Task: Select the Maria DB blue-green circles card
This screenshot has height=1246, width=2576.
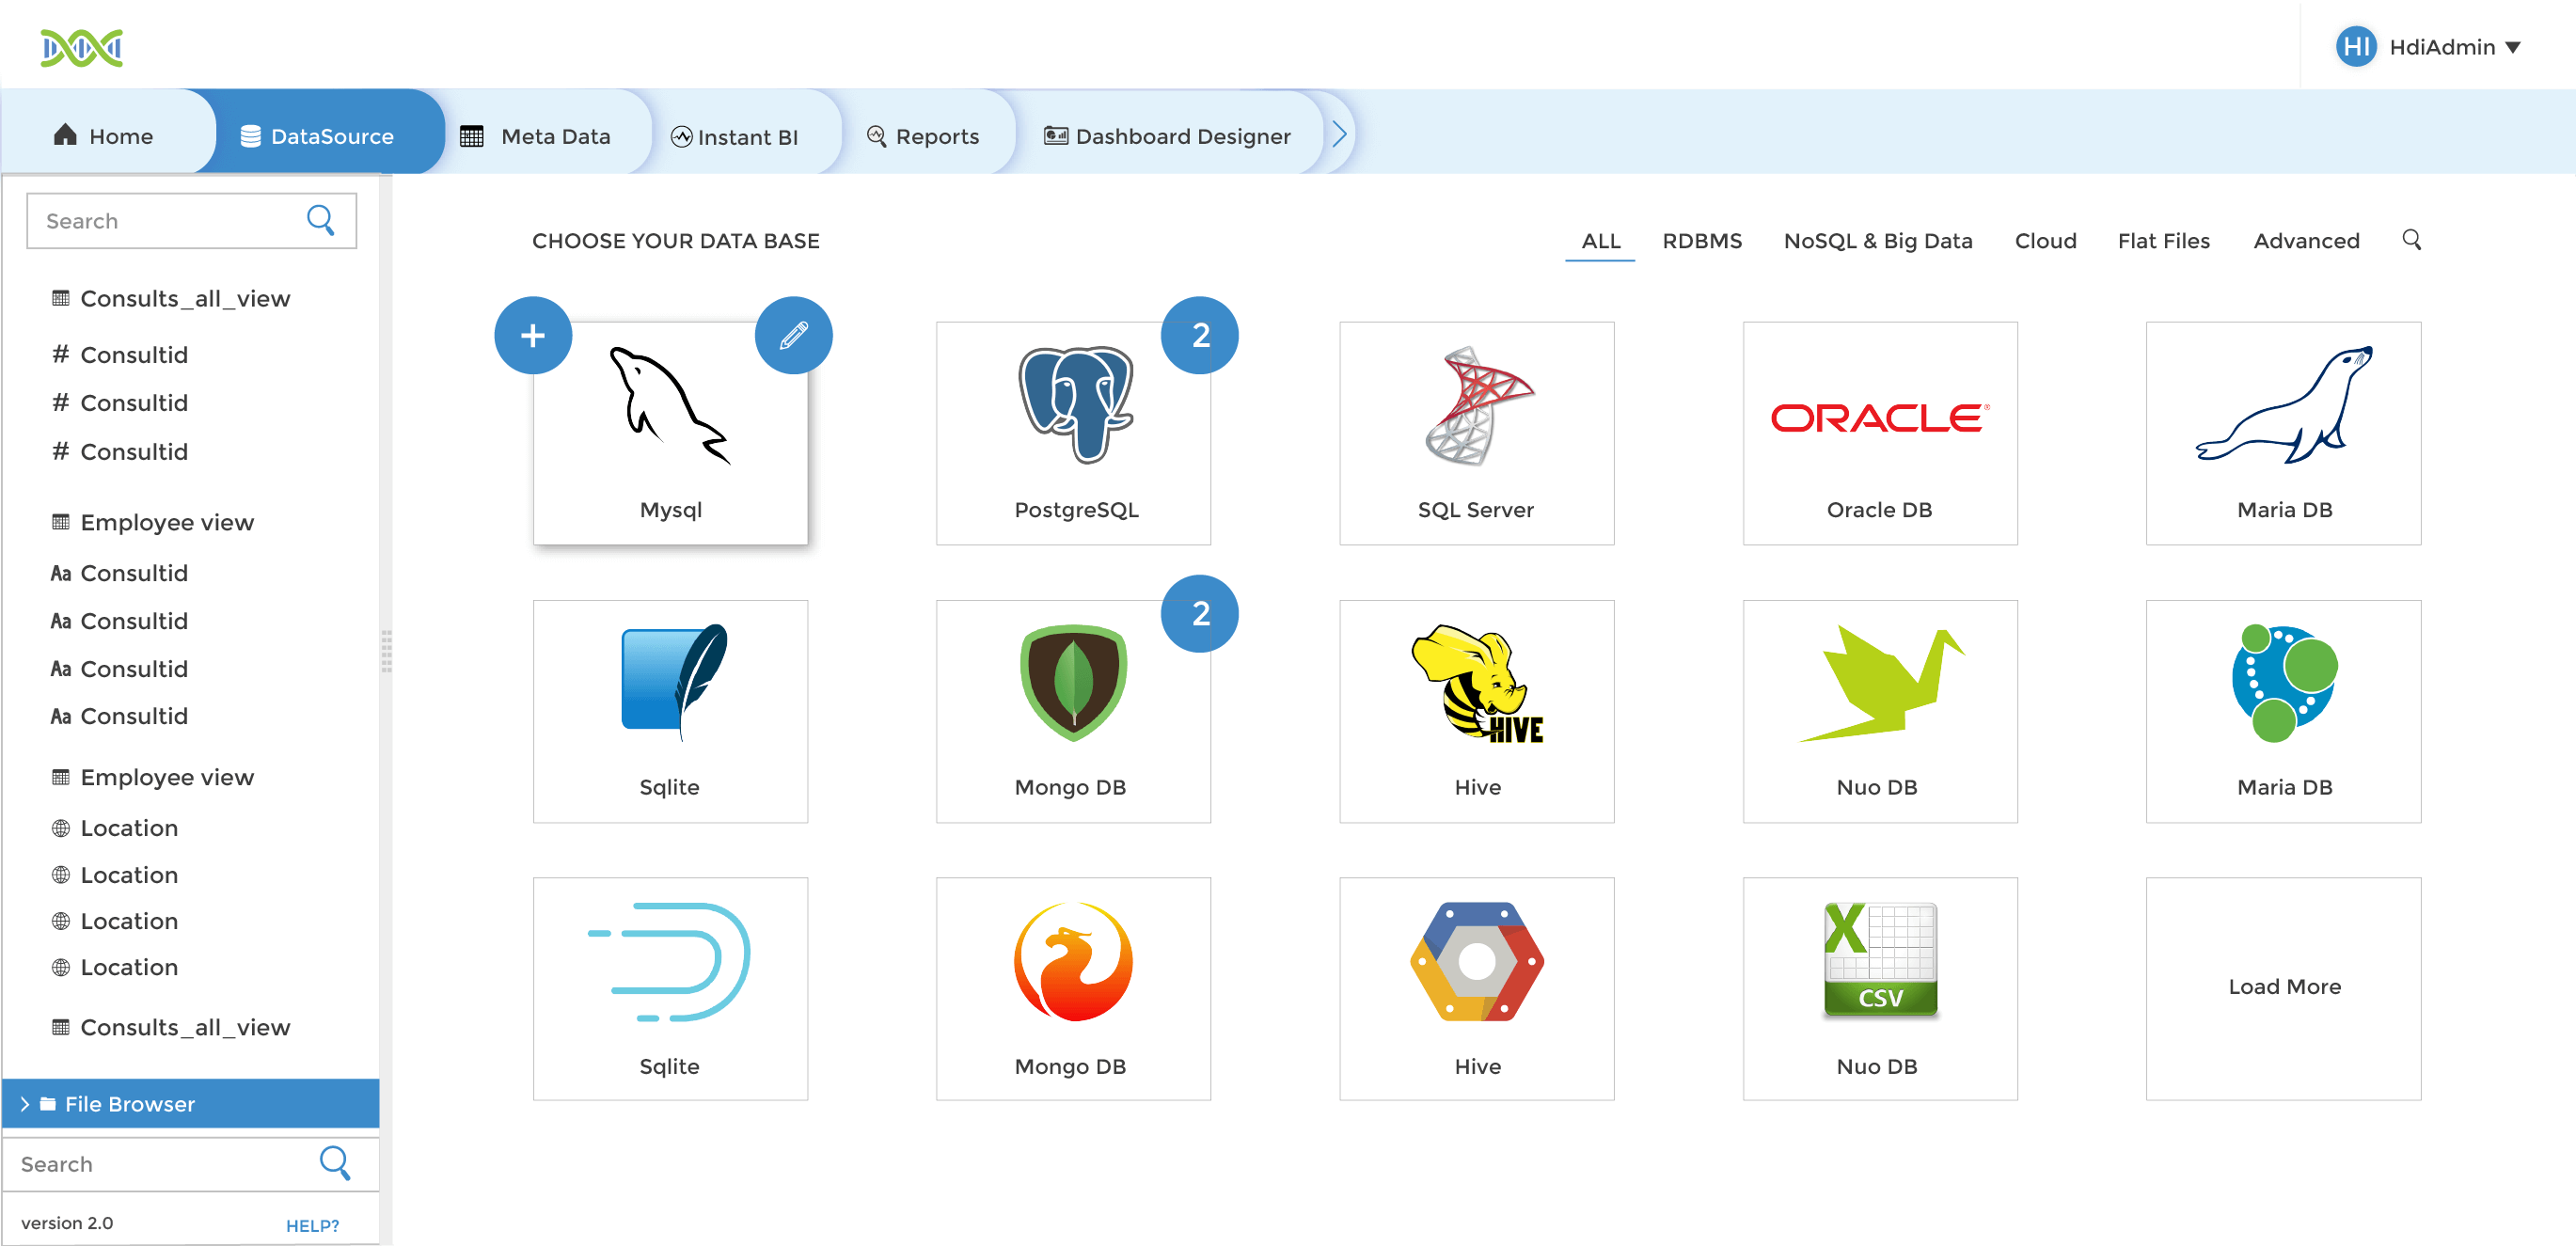Action: [2283, 711]
